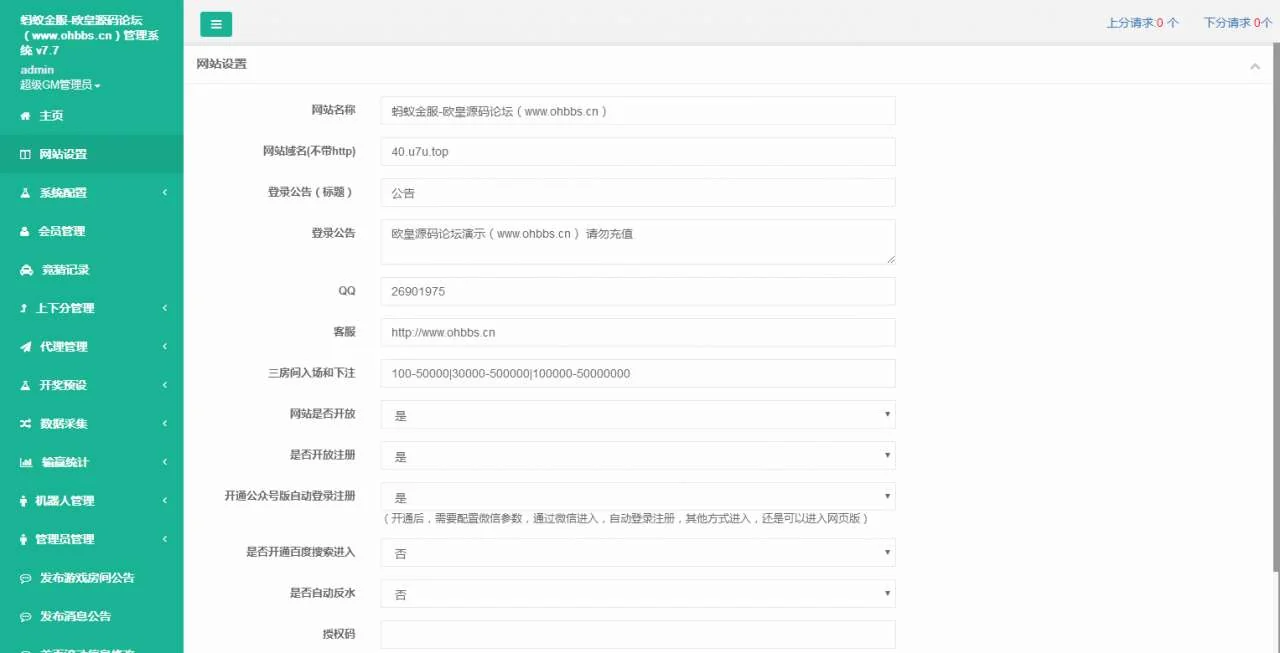Screen dimensions: 1280x653
Task: Click the car icon next to 竞猜记录
Action: pos(26,270)
